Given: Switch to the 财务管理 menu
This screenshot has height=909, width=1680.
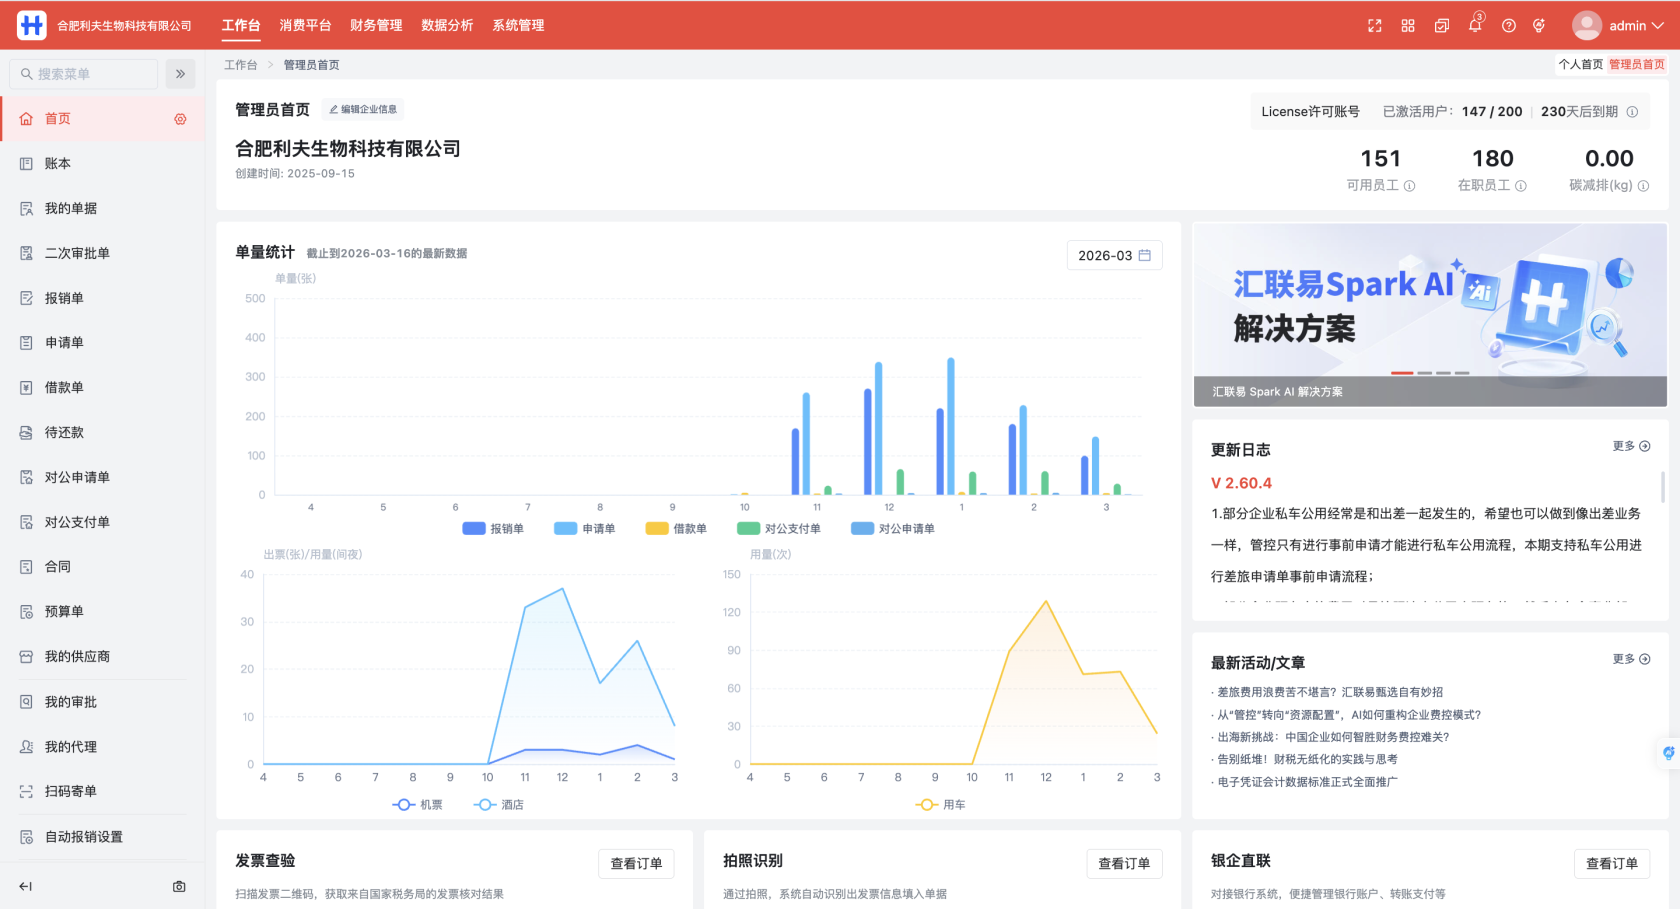Looking at the screenshot, I should point(376,25).
